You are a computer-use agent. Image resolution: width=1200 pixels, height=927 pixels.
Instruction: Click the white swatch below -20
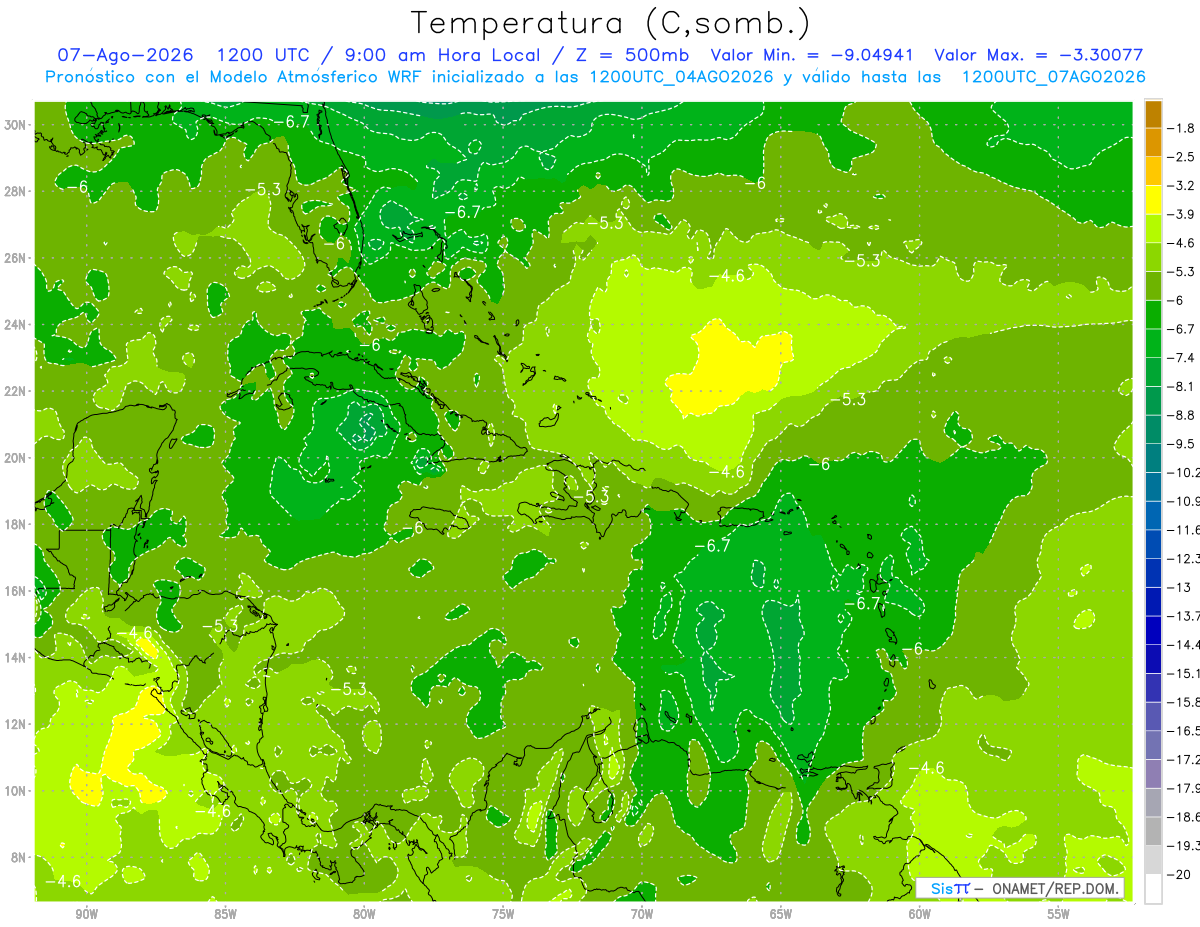1153,889
